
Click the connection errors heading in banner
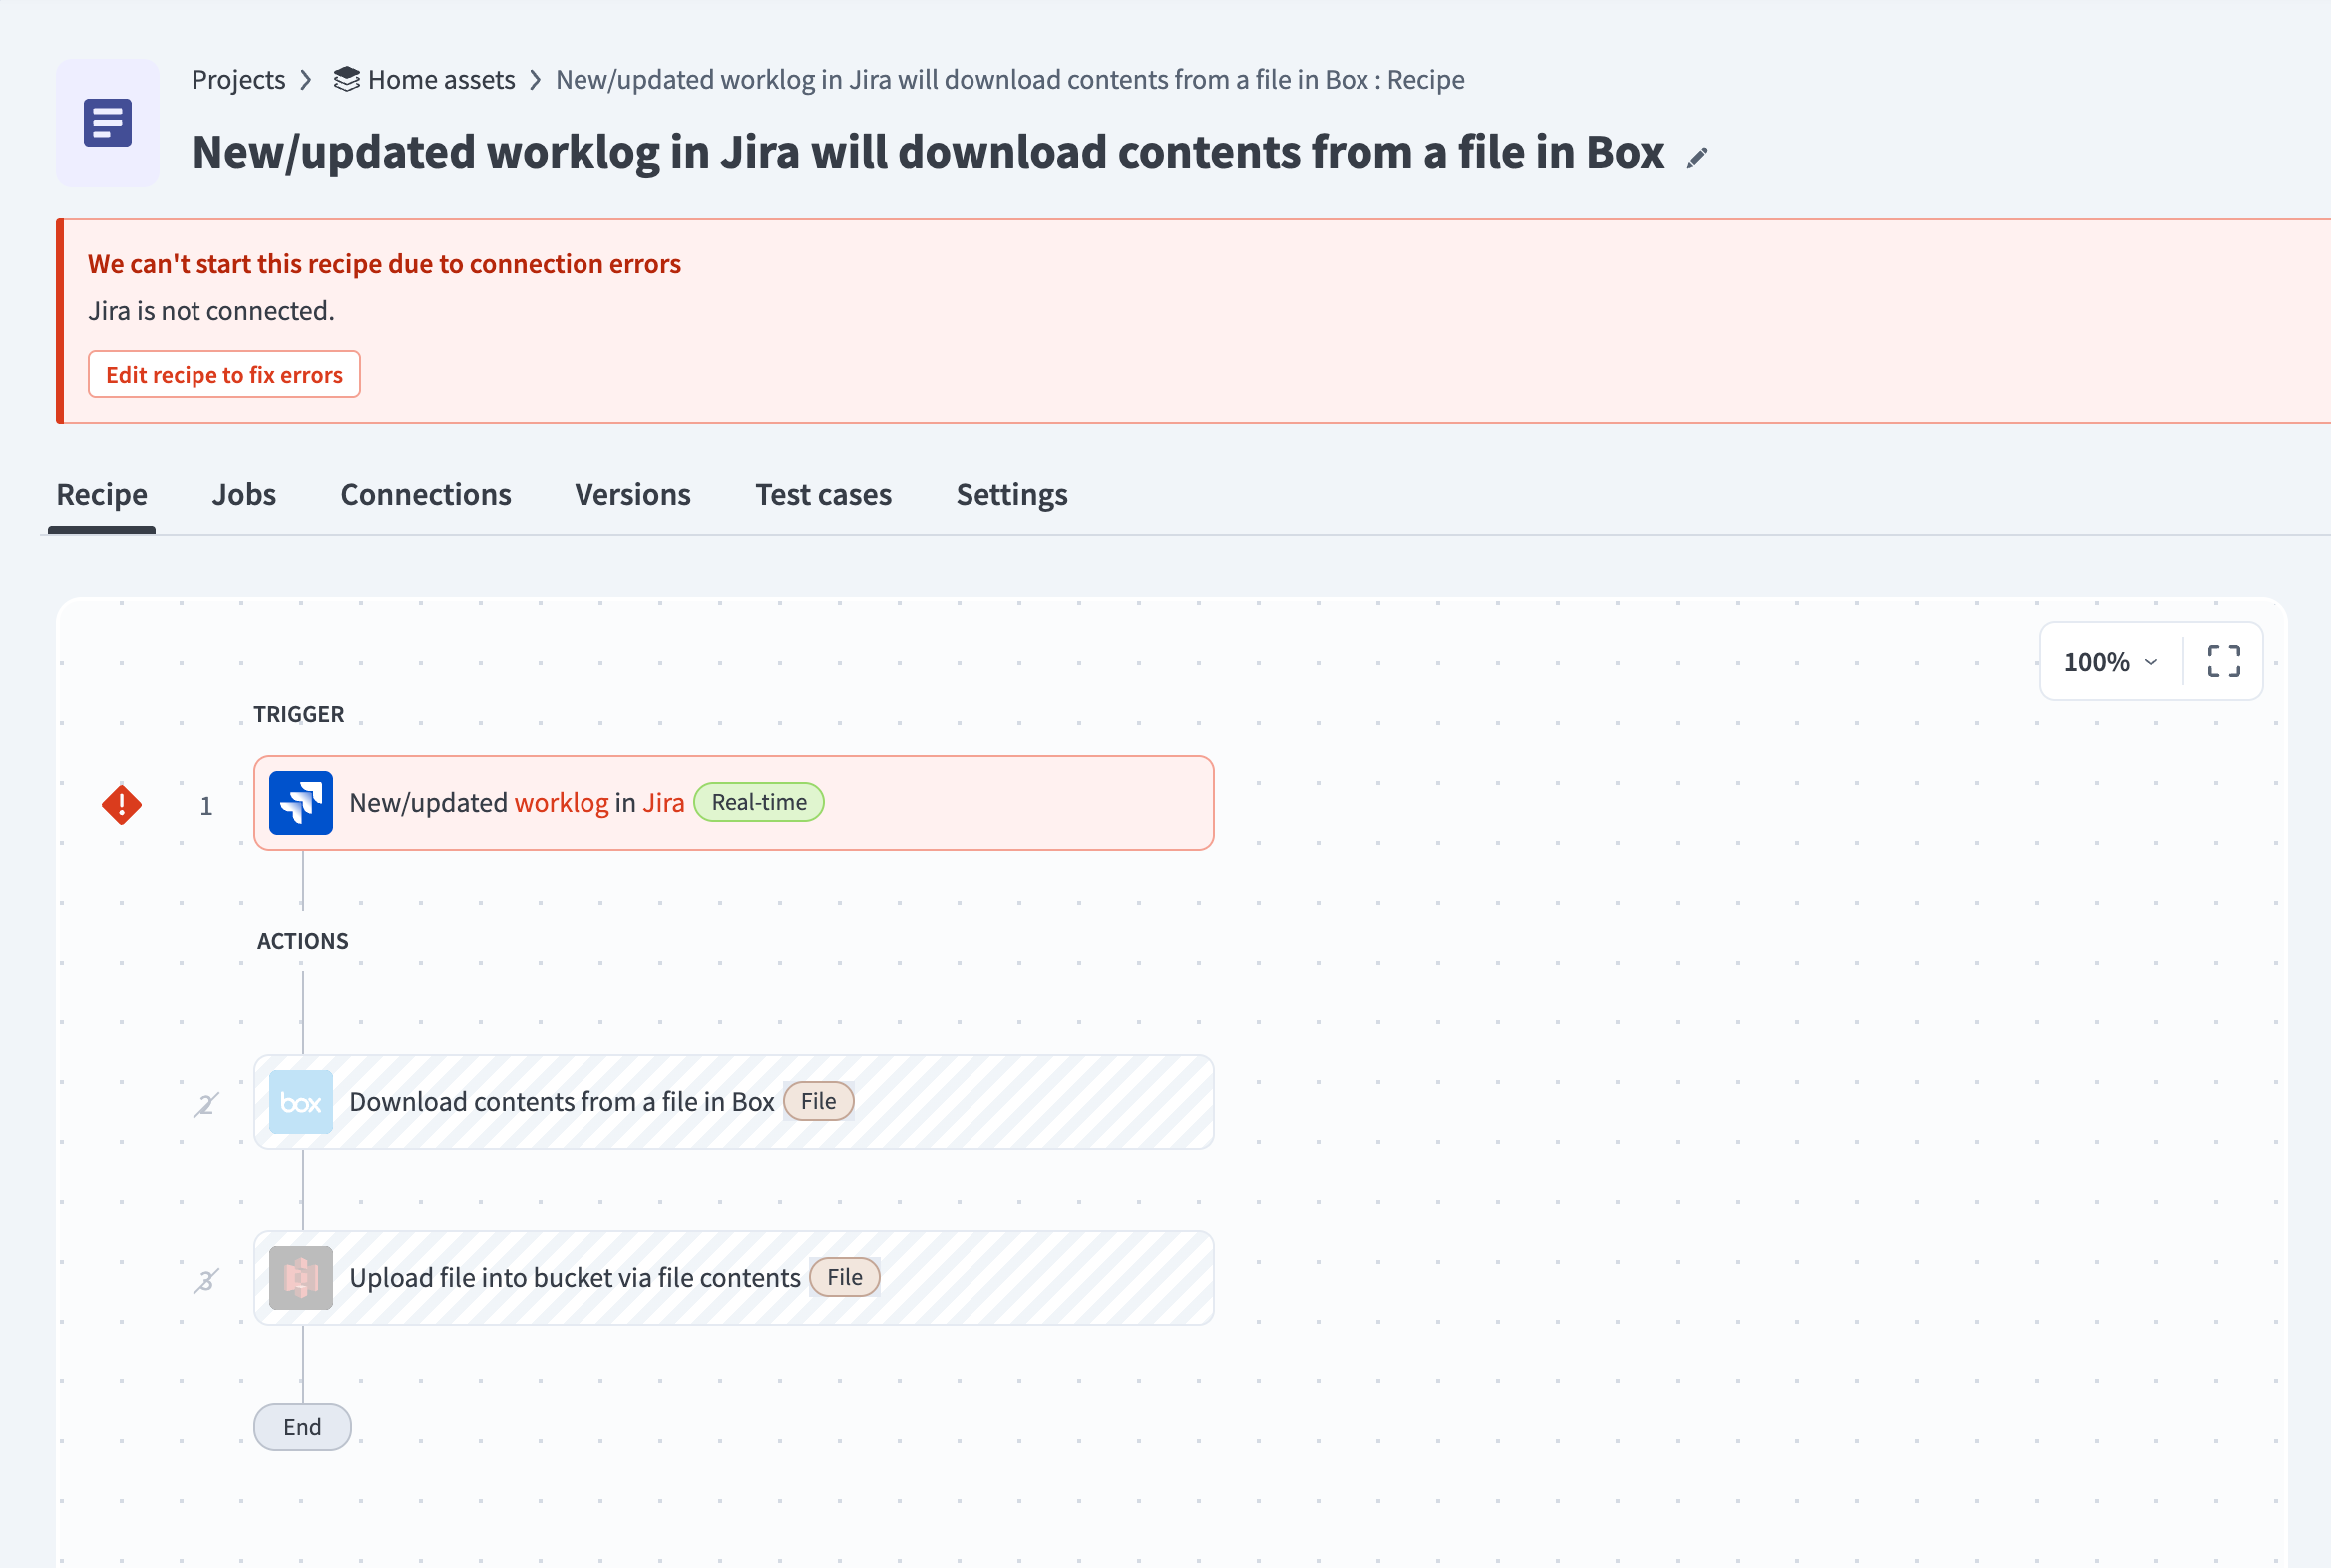point(384,264)
